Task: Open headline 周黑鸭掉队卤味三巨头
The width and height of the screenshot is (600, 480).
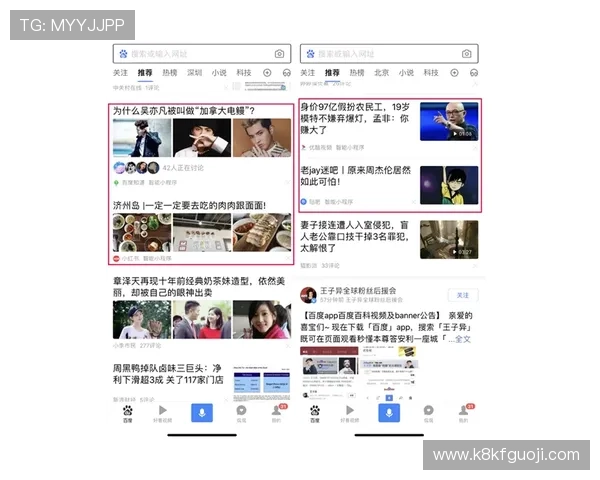Action: point(168,374)
